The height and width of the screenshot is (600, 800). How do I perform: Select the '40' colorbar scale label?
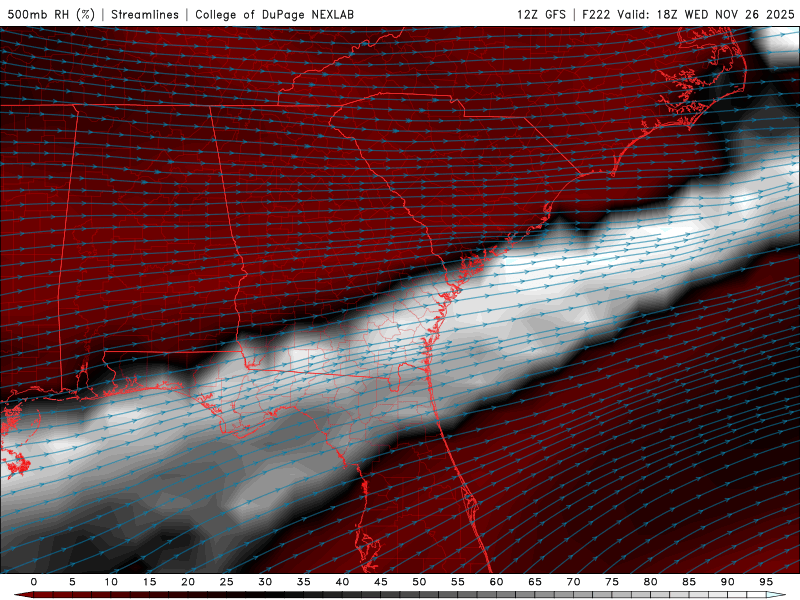click(342, 582)
